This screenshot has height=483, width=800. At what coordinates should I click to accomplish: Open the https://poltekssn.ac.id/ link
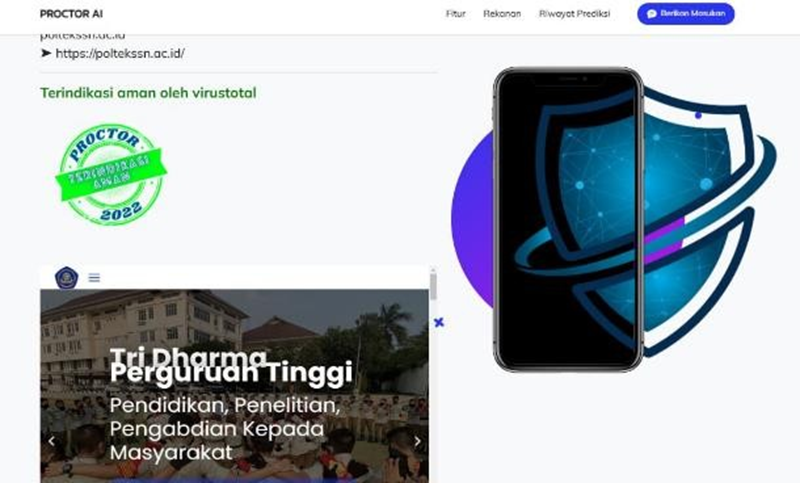[120, 53]
